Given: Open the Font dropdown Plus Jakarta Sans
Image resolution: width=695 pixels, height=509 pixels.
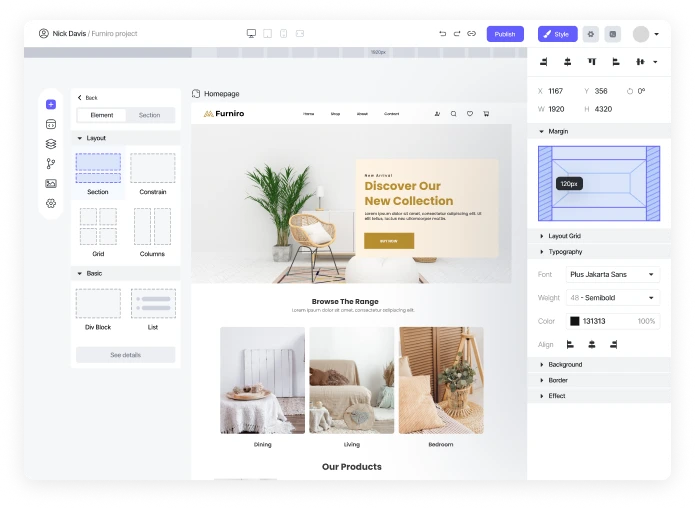Looking at the screenshot, I should [613, 274].
